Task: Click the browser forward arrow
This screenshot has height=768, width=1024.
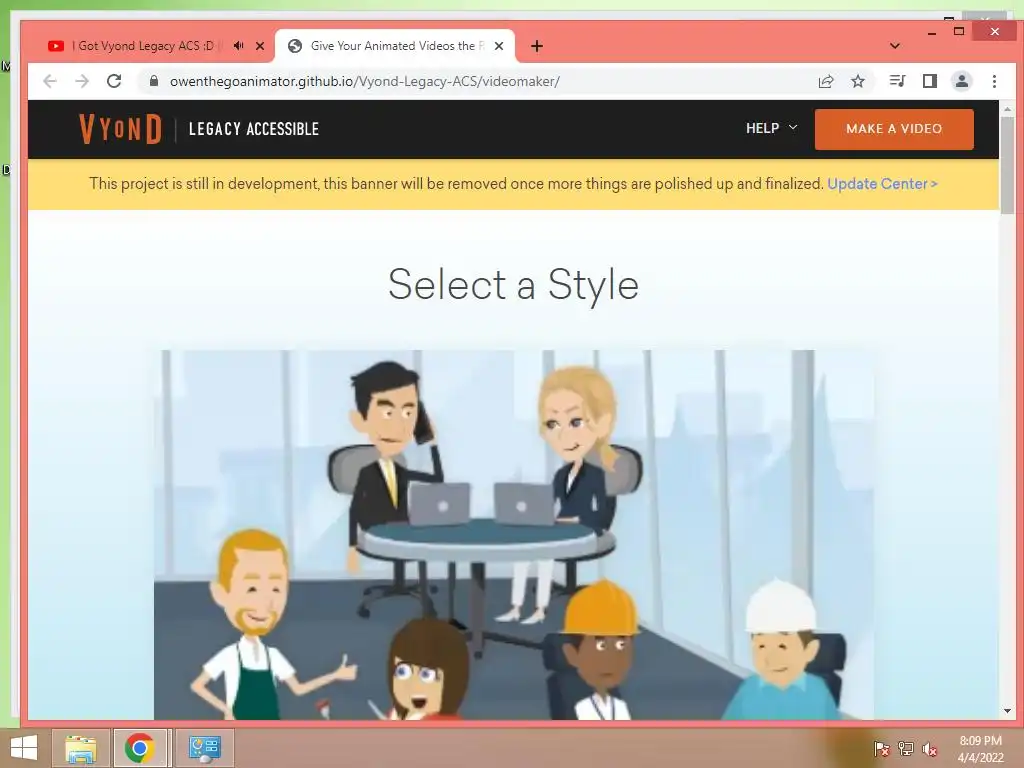Action: 82,81
